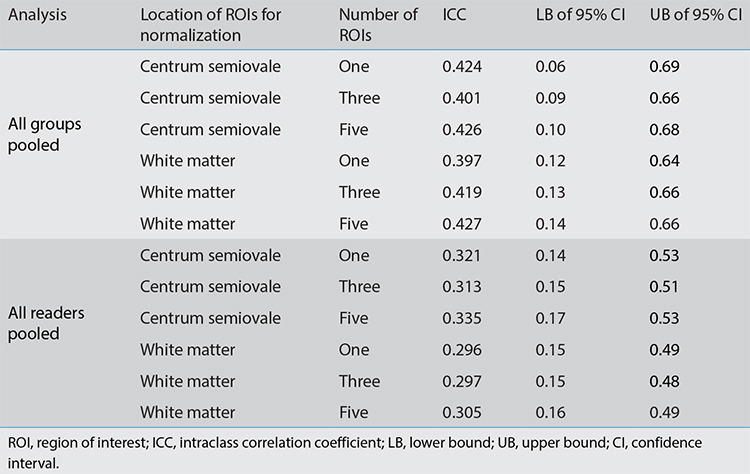The image size is (750, 474).
Task: Click the "Number of ROIs" column header
Action: (378, 26)
